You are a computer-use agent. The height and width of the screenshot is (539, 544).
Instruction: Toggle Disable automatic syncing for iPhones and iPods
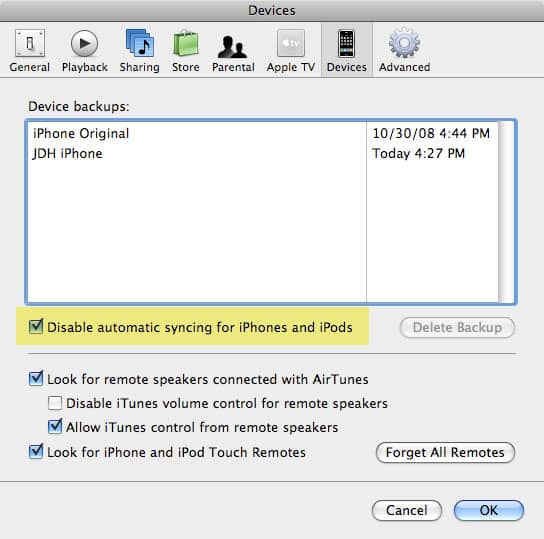point(36,326)
